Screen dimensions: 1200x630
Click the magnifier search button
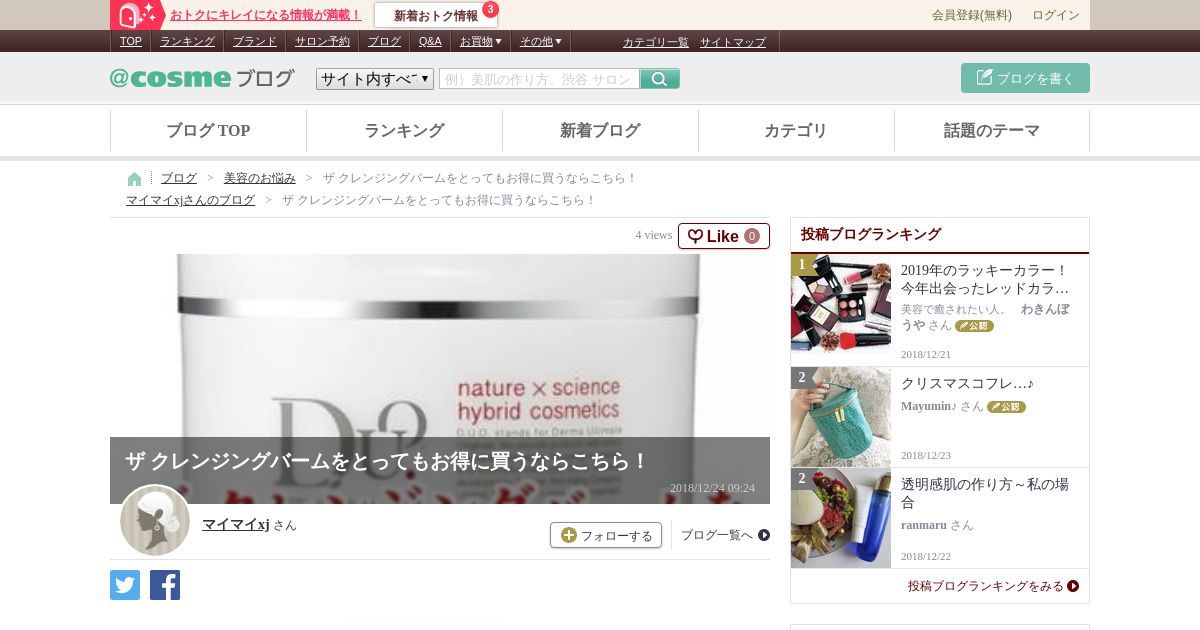[660, 79]
